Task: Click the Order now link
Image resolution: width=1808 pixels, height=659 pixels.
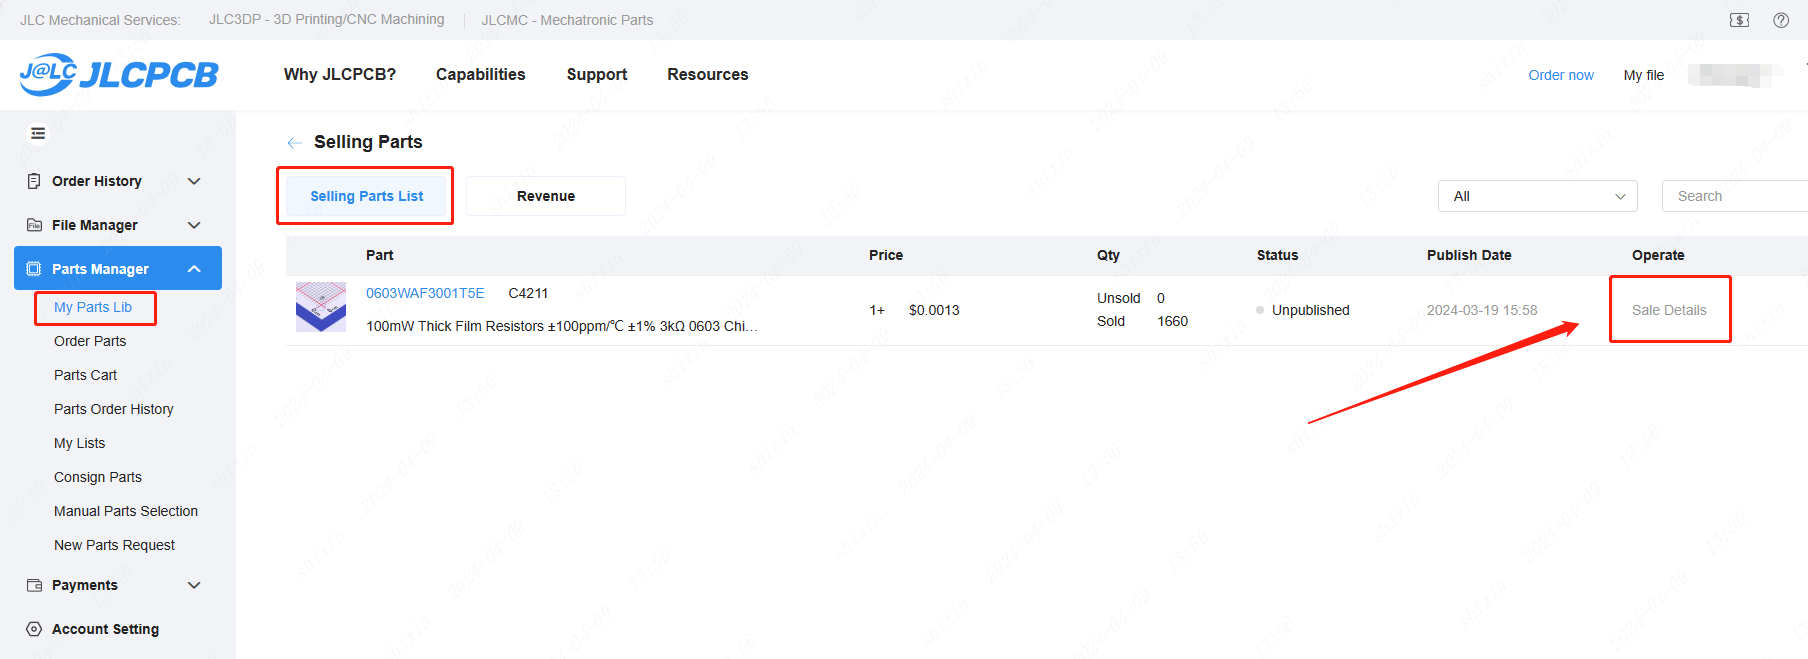Action: [x=1561, y=75]
